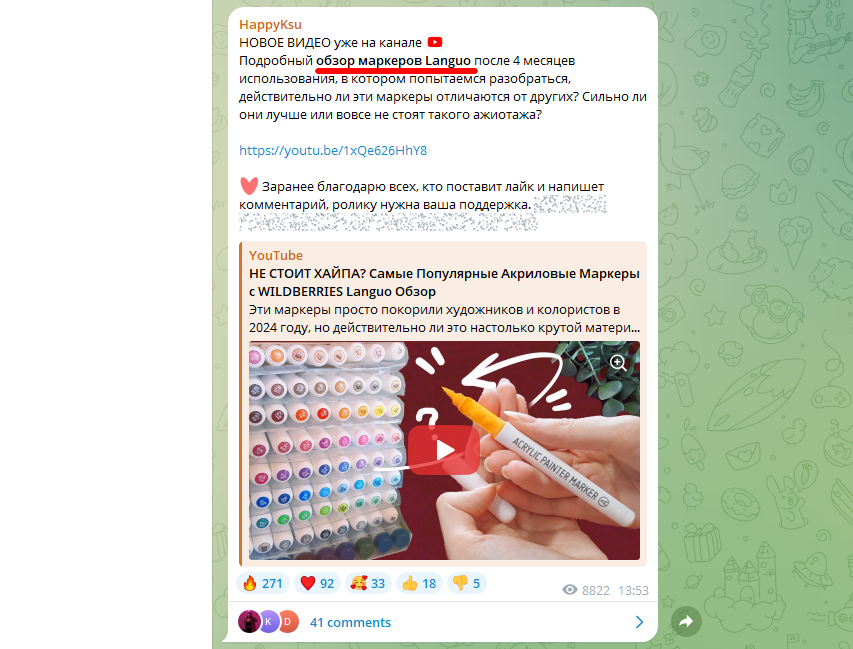Click the eye views counter icon
Image resolution: width=853 pixels, height=649 pixels.
click(x=570, y=590)
